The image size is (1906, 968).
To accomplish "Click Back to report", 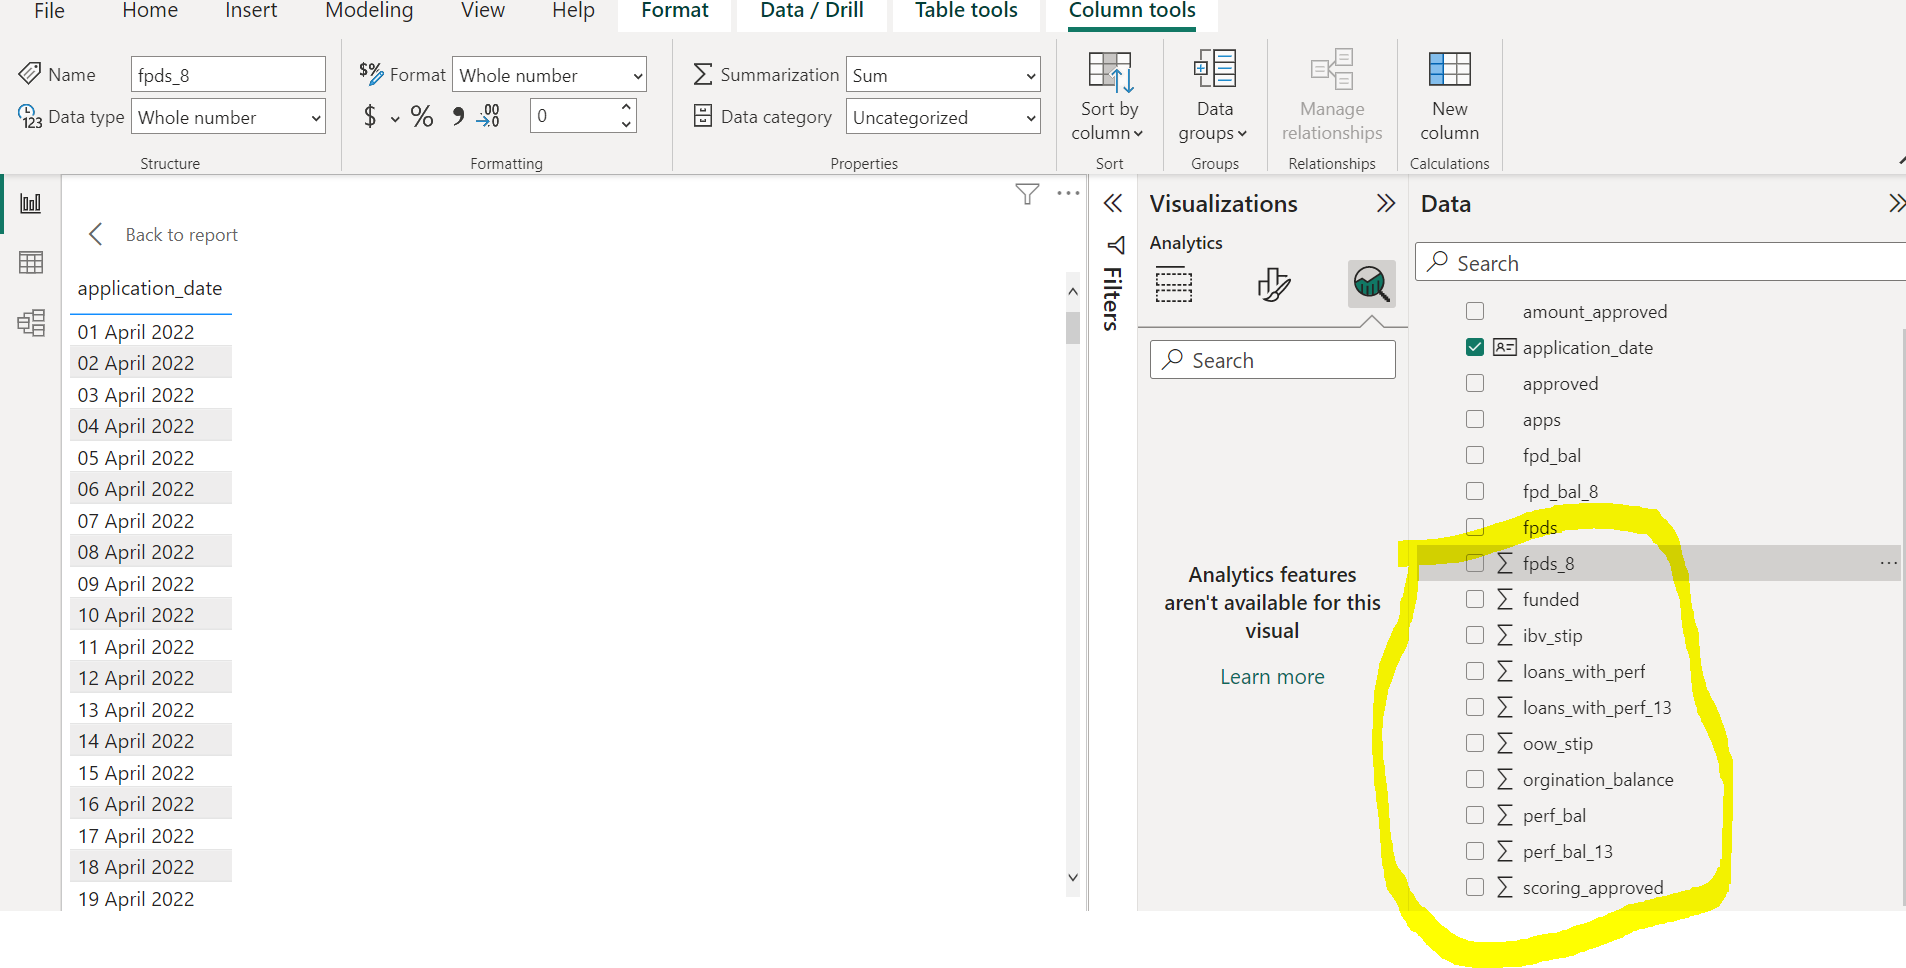I will click(181, 235).
